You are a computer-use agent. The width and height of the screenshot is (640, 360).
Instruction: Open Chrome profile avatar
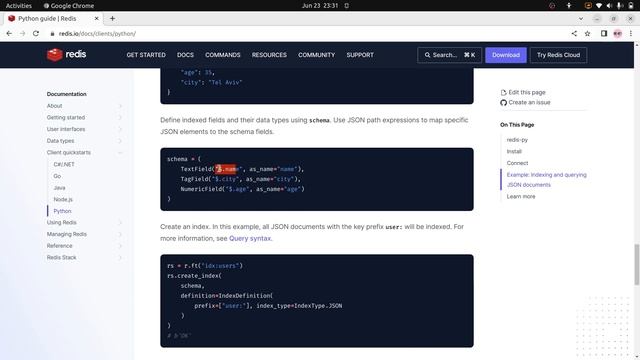[x=618, y=33]
